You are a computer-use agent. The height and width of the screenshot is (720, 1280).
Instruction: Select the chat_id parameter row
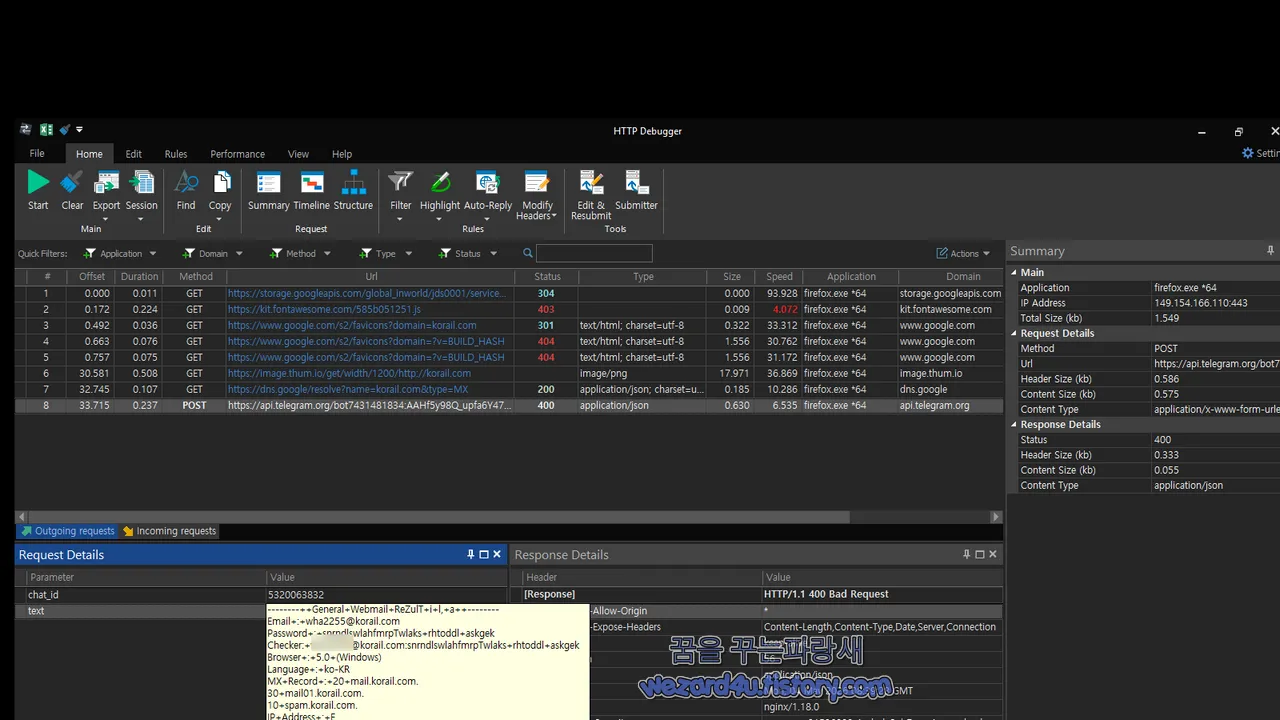[262, 595]
